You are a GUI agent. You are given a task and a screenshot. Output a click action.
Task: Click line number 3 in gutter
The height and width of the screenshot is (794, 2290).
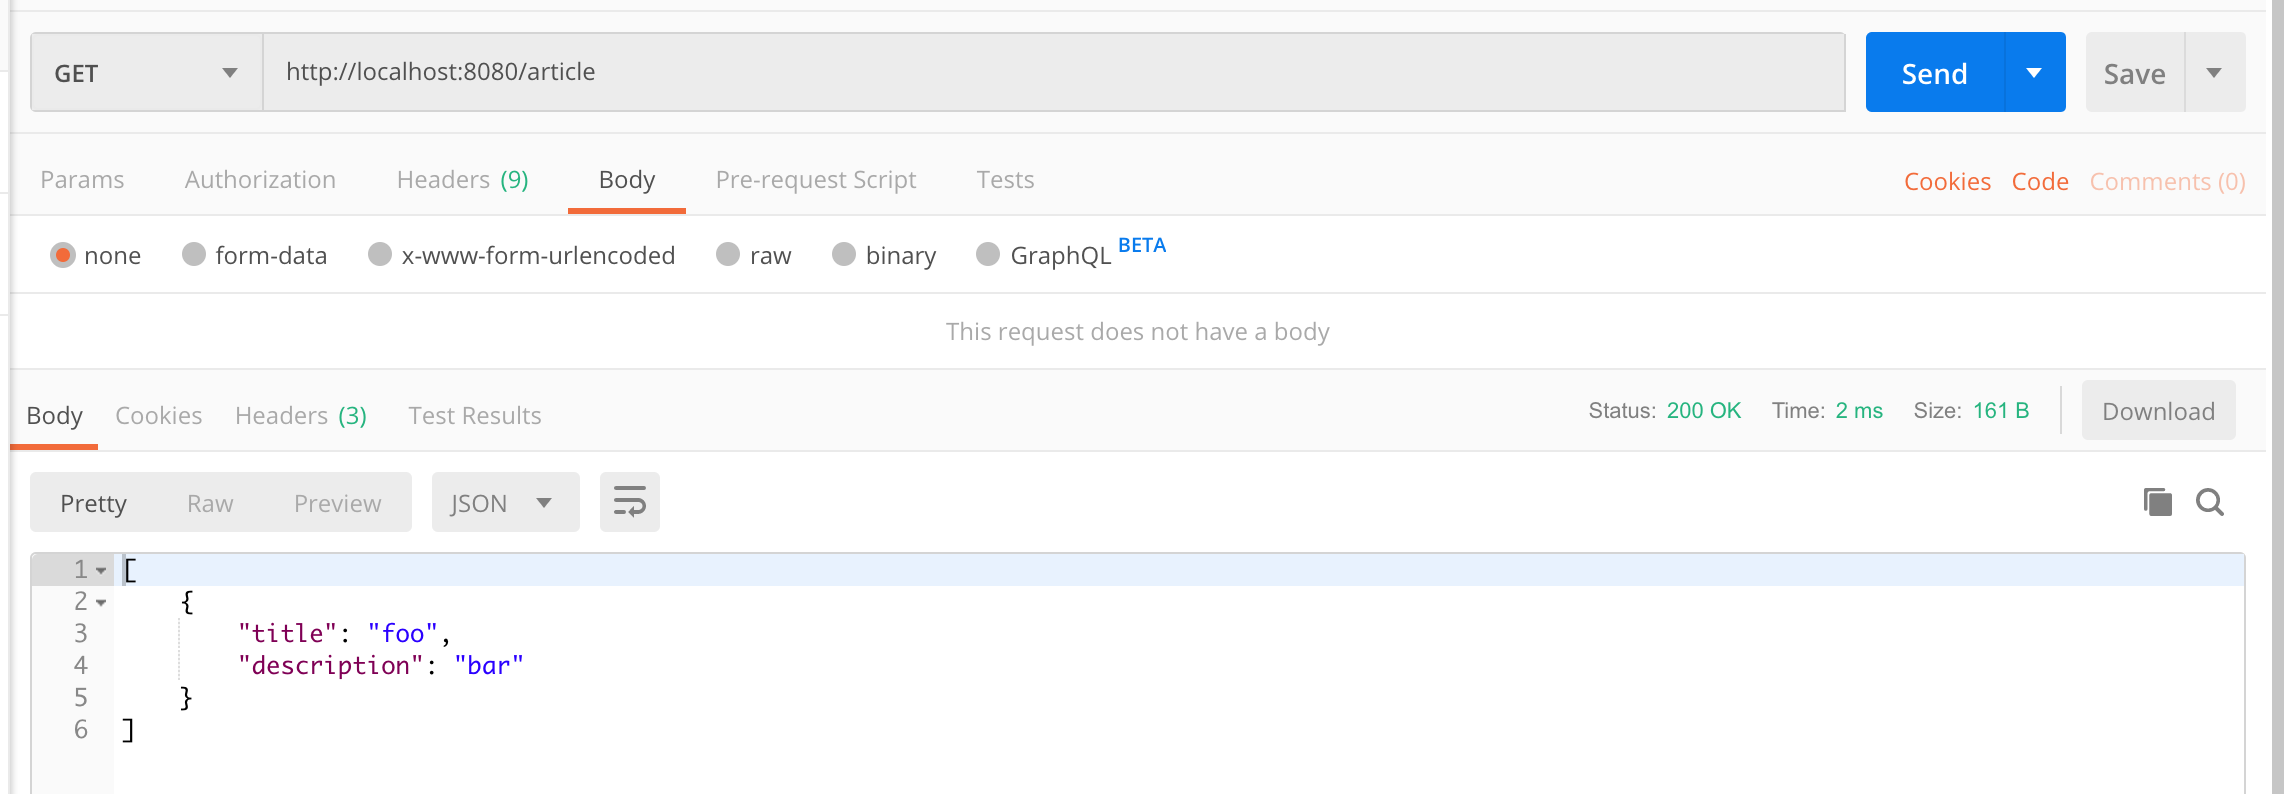[81, 634]
